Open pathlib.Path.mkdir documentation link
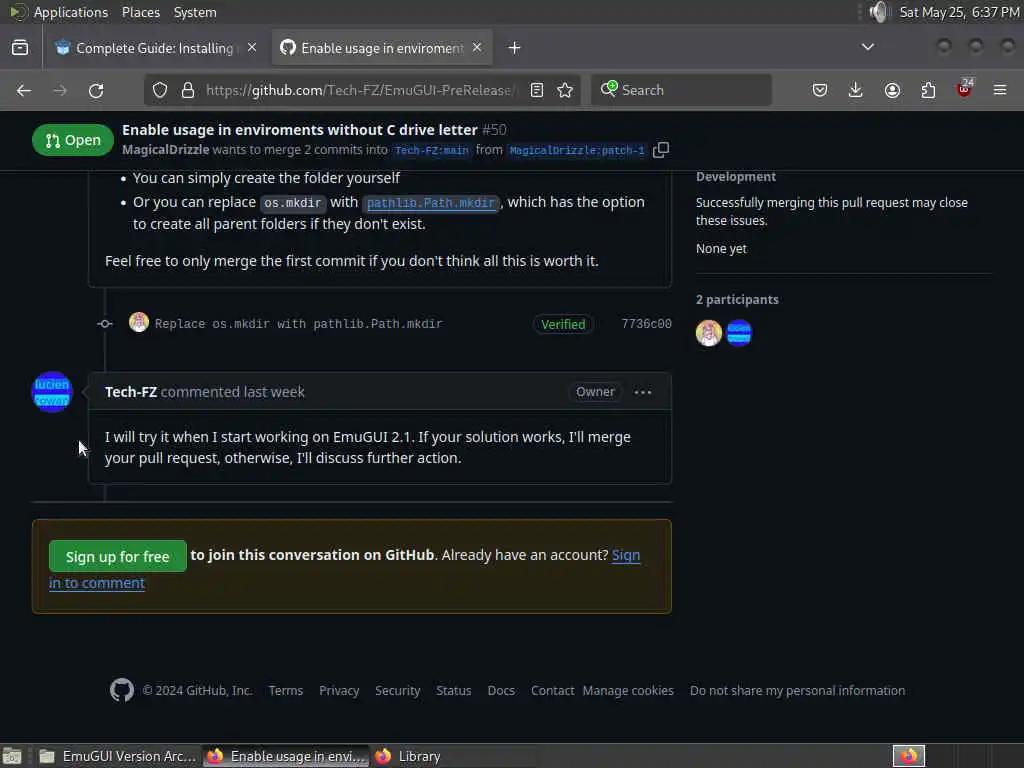 pos(431,203)
